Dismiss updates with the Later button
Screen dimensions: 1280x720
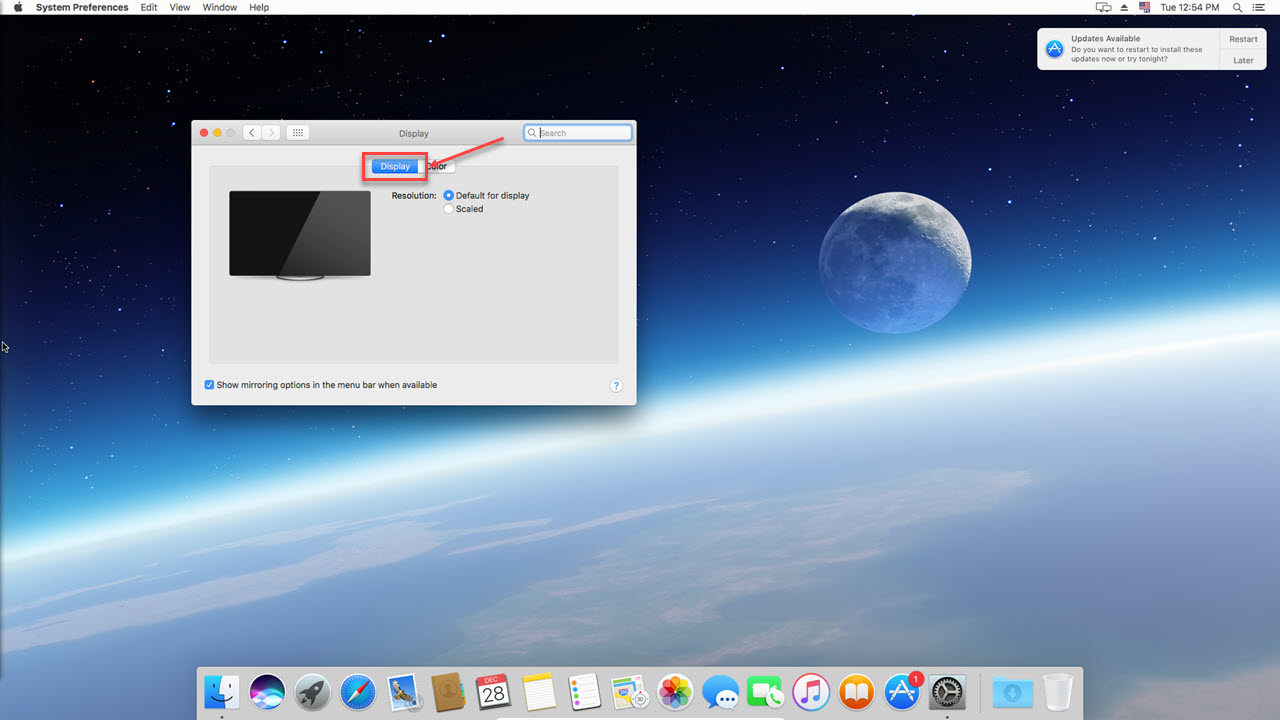click(x=1242, y=59)
